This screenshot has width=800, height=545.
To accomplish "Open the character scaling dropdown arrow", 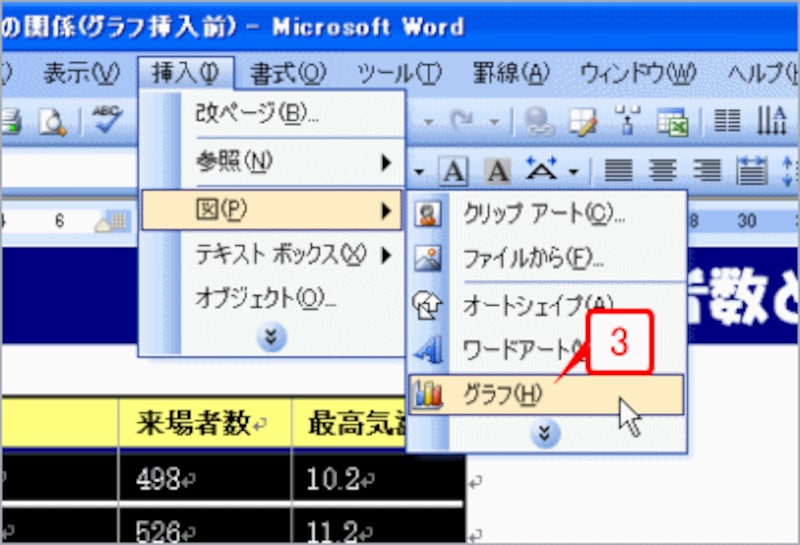I will pyautogui.click(x=573, y=171).
